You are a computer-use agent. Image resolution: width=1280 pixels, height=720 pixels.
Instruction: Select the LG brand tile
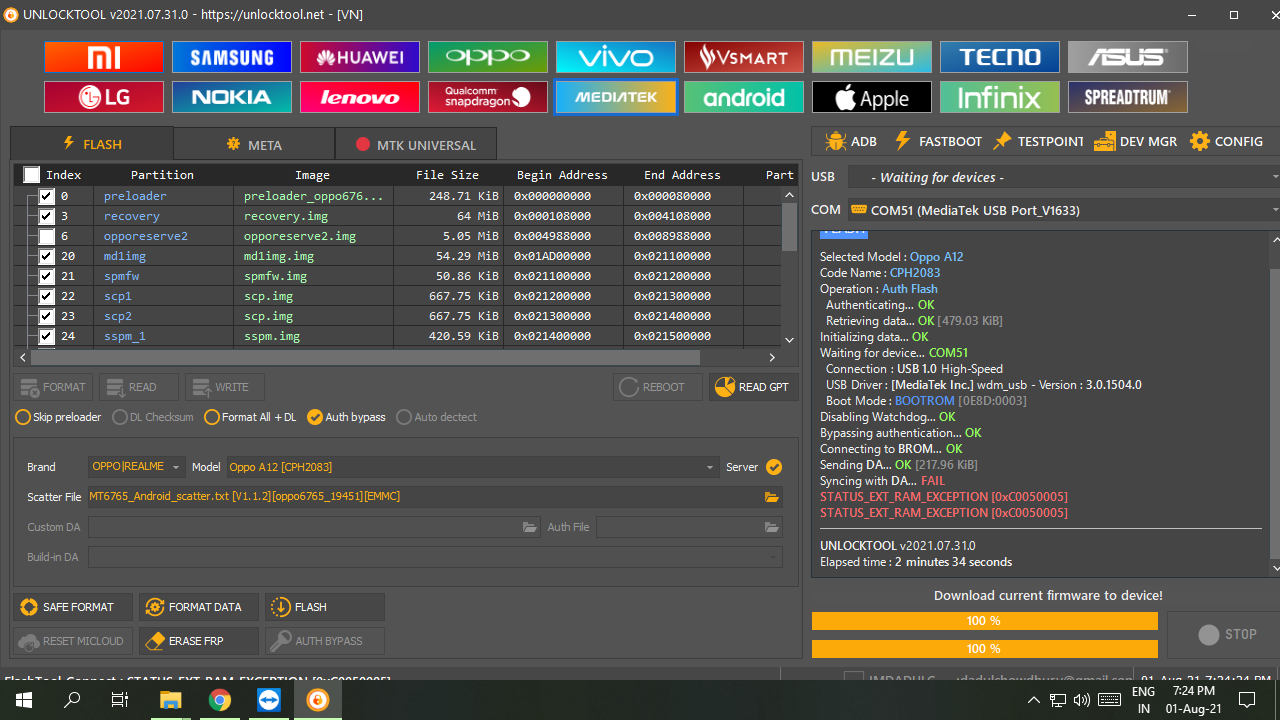pyautogui.click(x=104, y=97)
